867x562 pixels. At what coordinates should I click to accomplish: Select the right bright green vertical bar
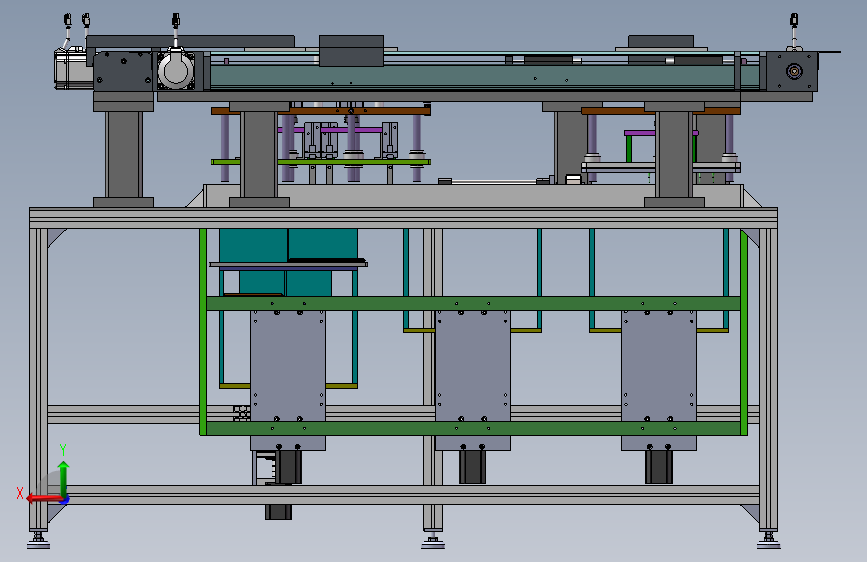[x=744, y=332]
